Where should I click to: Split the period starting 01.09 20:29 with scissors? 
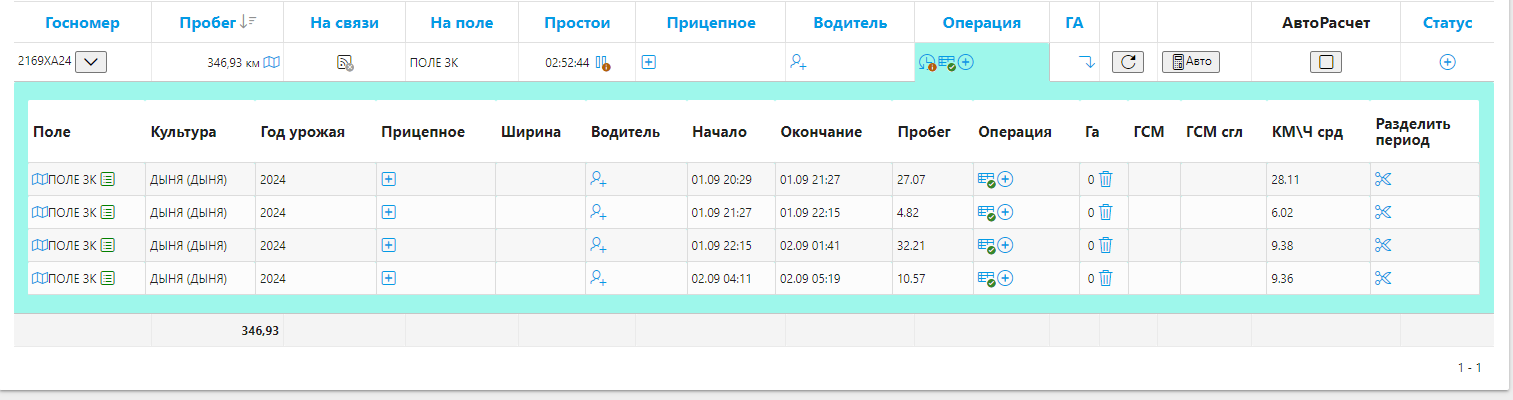1383,179
